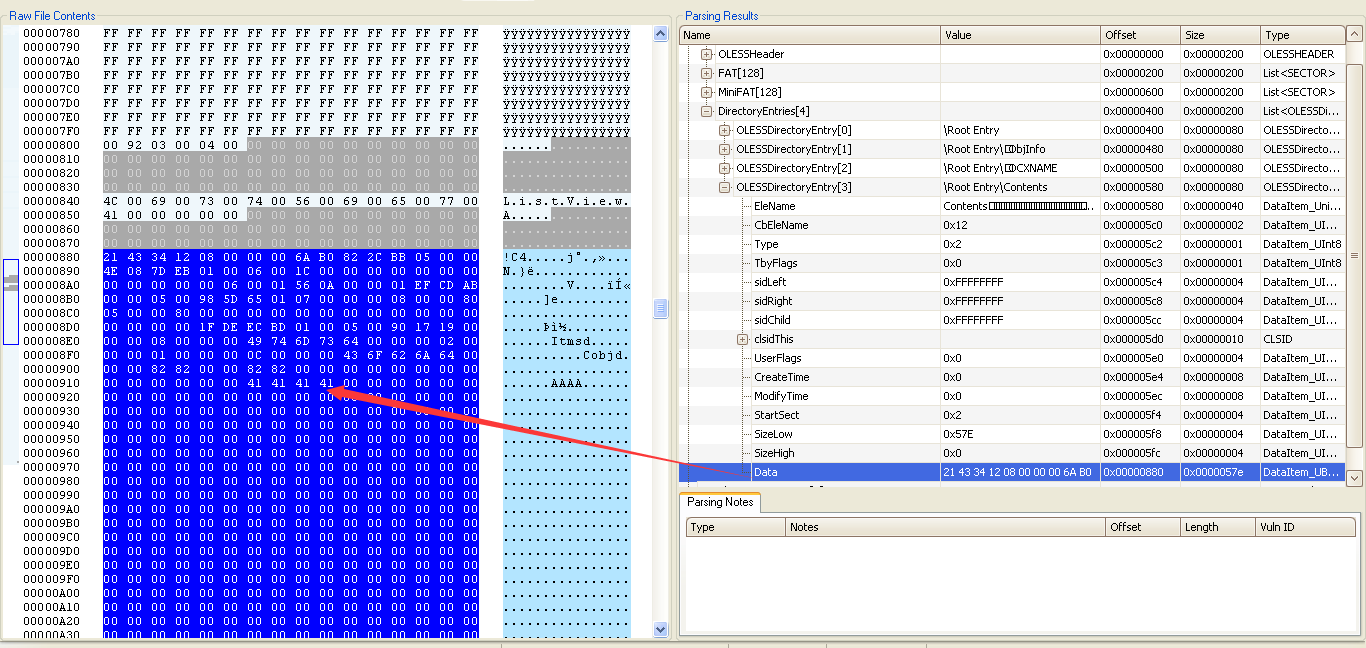Click the parsing results scroll down arrow
The image size is (1366, 648).
[x=1354, y=478]
